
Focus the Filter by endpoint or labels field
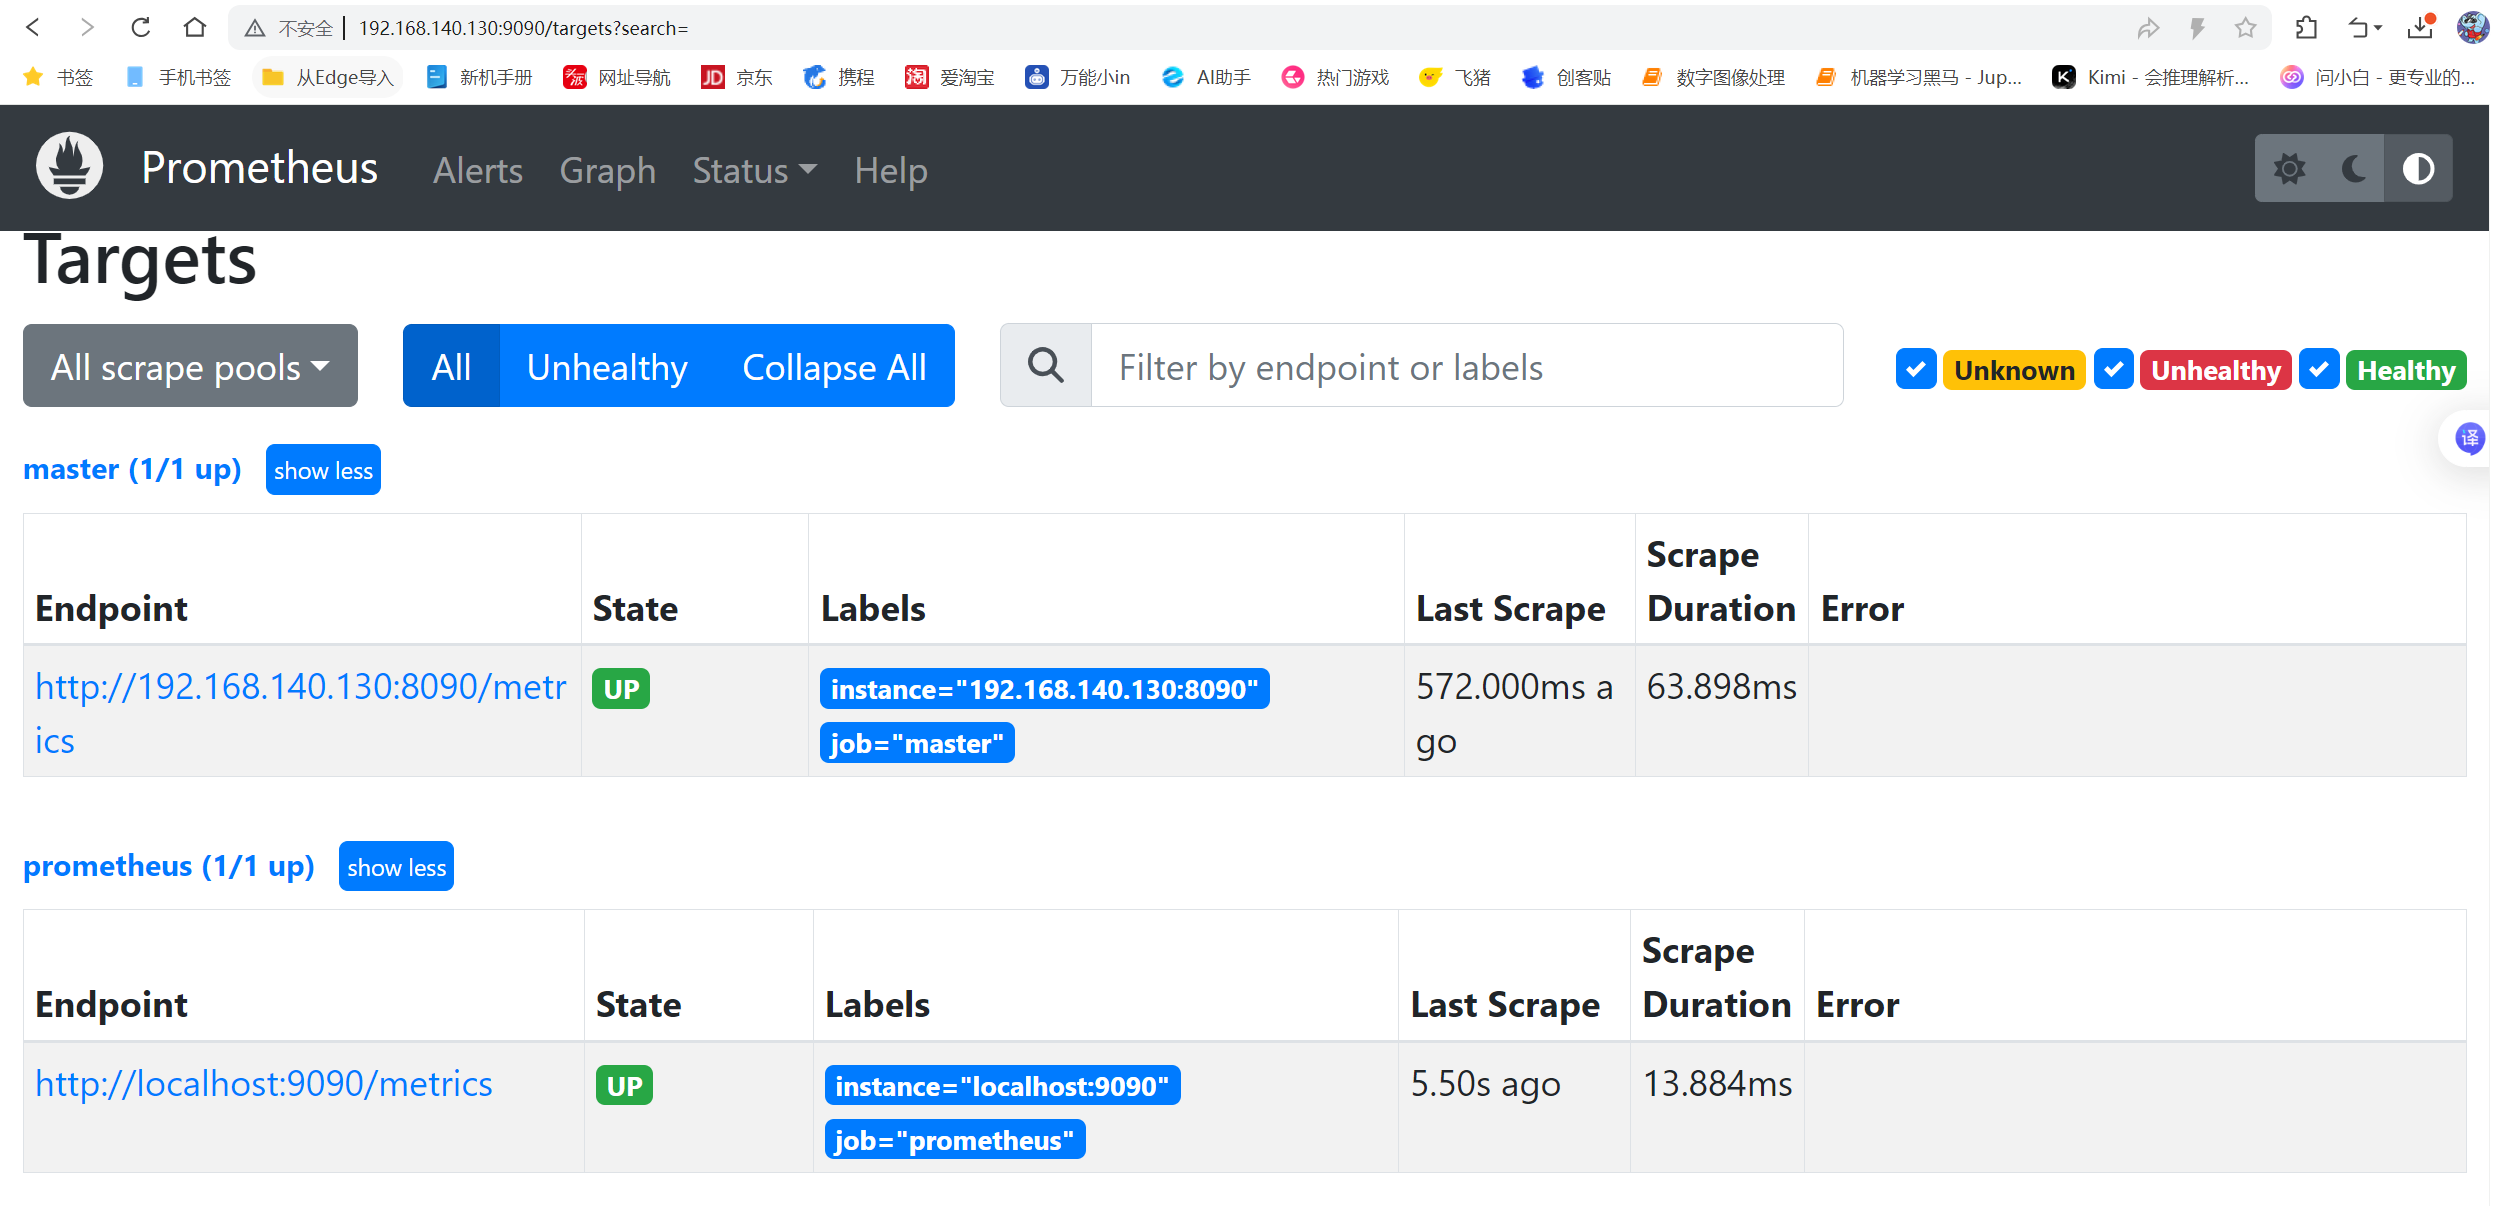pyautogui.click(x=1465, y=366)
